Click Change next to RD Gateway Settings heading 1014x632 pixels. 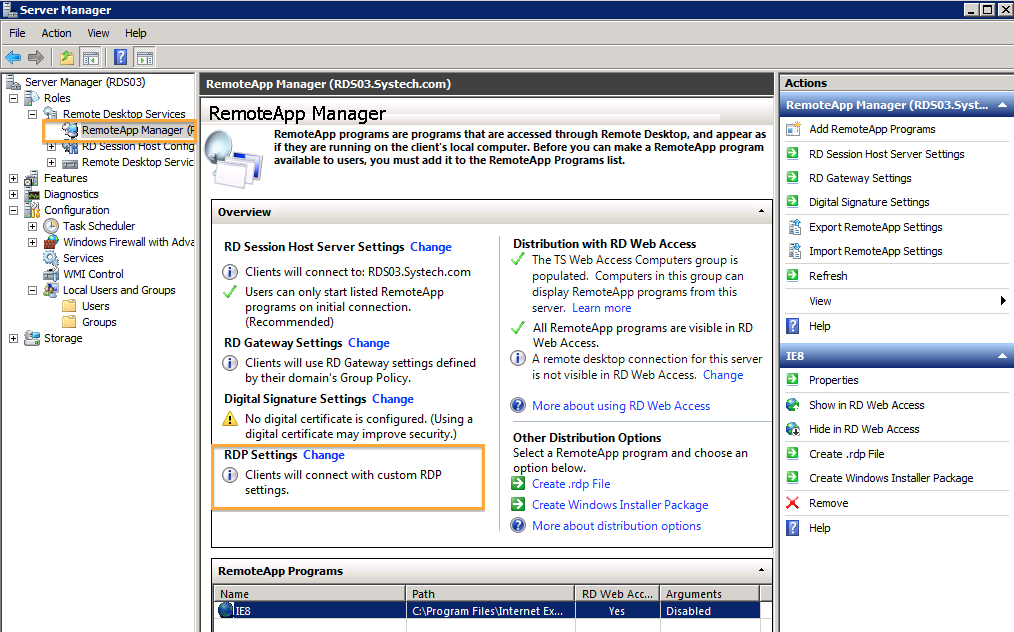click(369, 343)
